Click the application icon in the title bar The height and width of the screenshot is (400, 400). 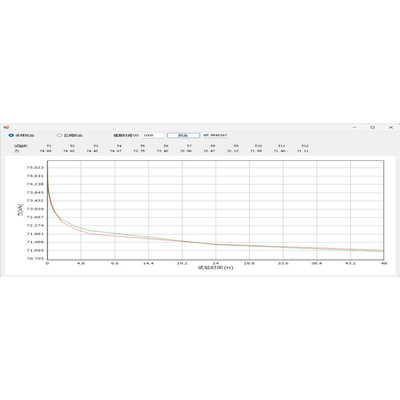tap(6, 127)
